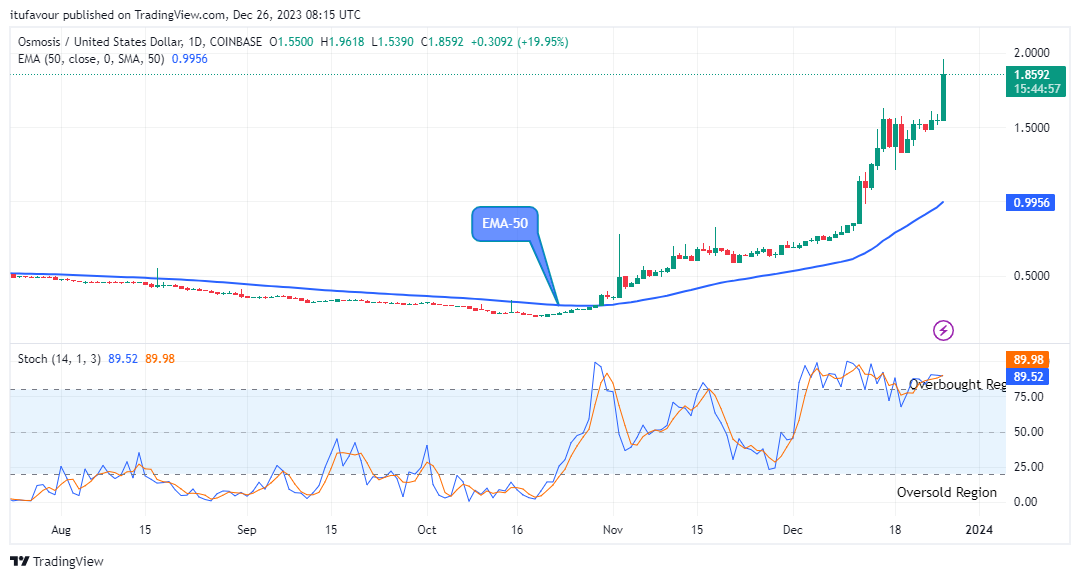
Task: Click the TradingView logo at bottom
Action: tap(57, 562)
